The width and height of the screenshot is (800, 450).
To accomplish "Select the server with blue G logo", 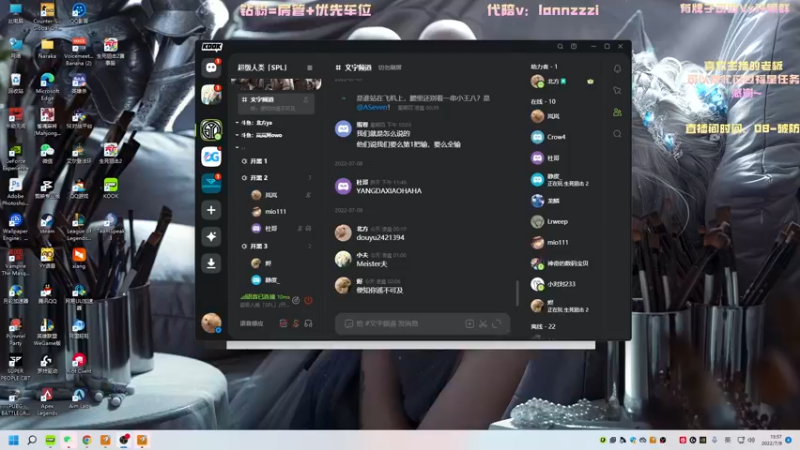I will coord(211,157).
